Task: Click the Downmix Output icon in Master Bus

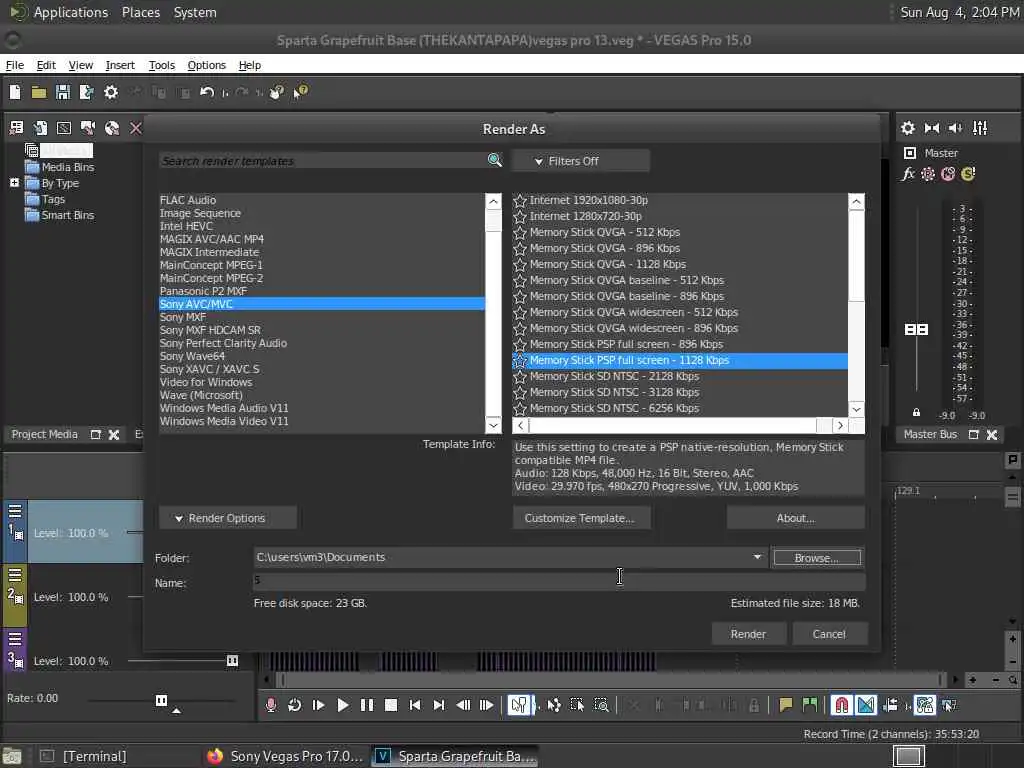Action: (x=932, y=128)
